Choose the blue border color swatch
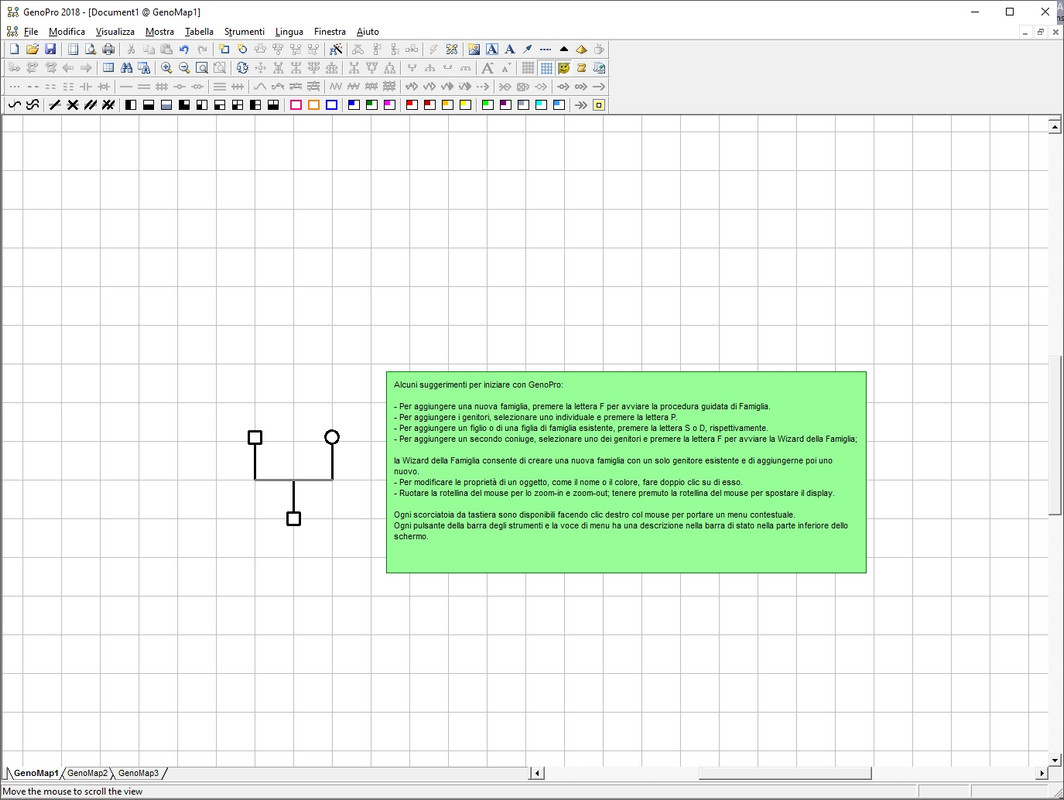 (x=331, y=105)
